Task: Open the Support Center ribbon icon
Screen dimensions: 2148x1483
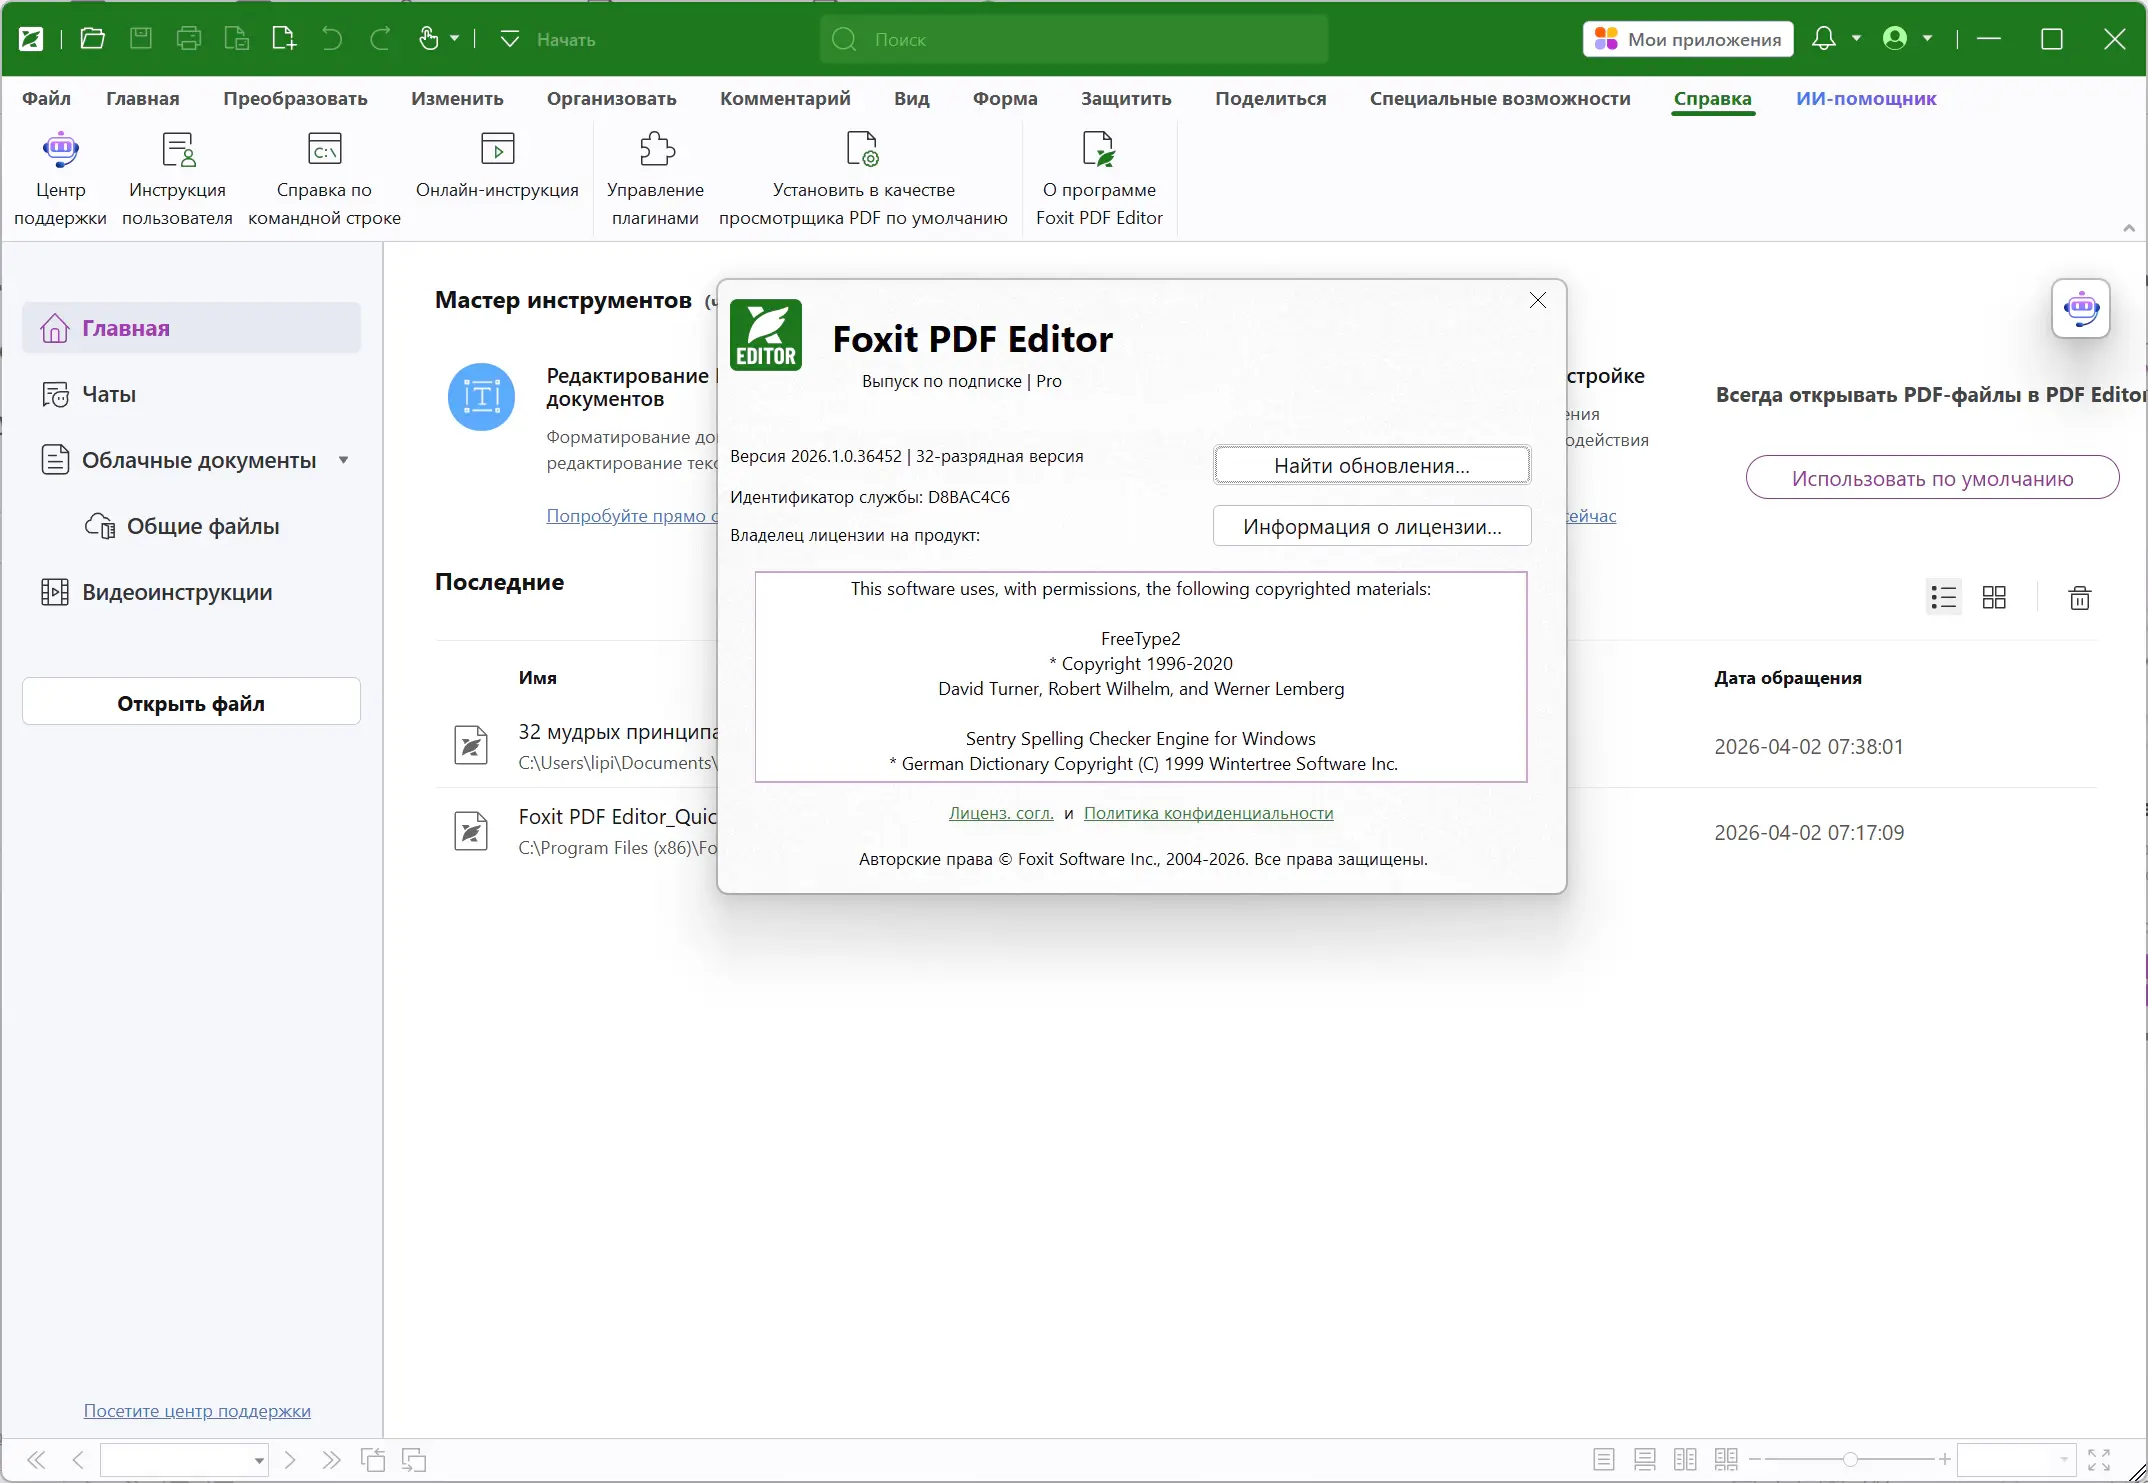Action: coord(60,150)
